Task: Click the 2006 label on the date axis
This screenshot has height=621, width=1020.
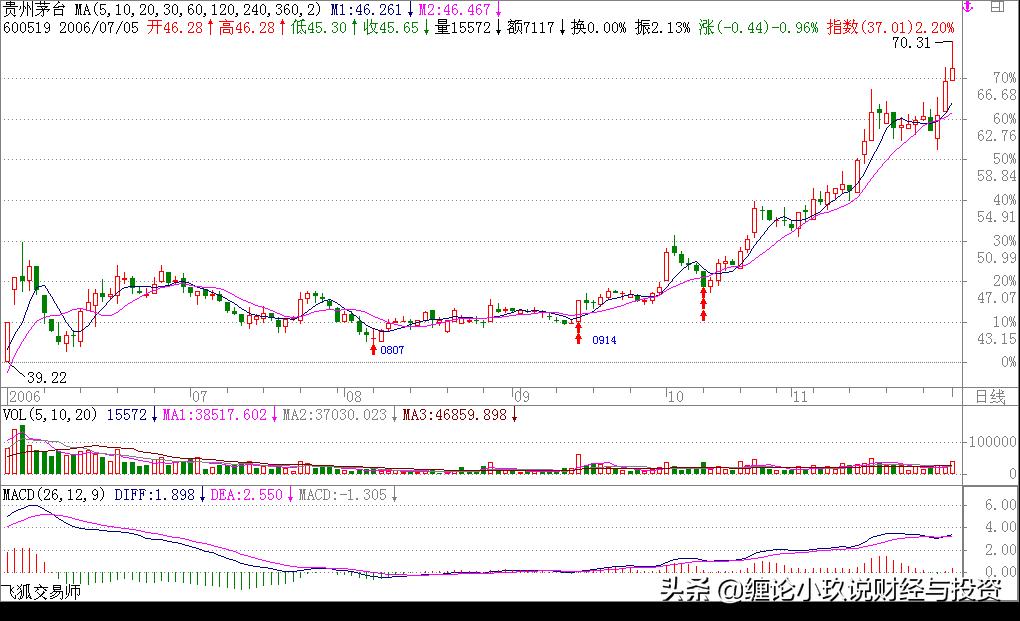Action: (x=25, y=396)
